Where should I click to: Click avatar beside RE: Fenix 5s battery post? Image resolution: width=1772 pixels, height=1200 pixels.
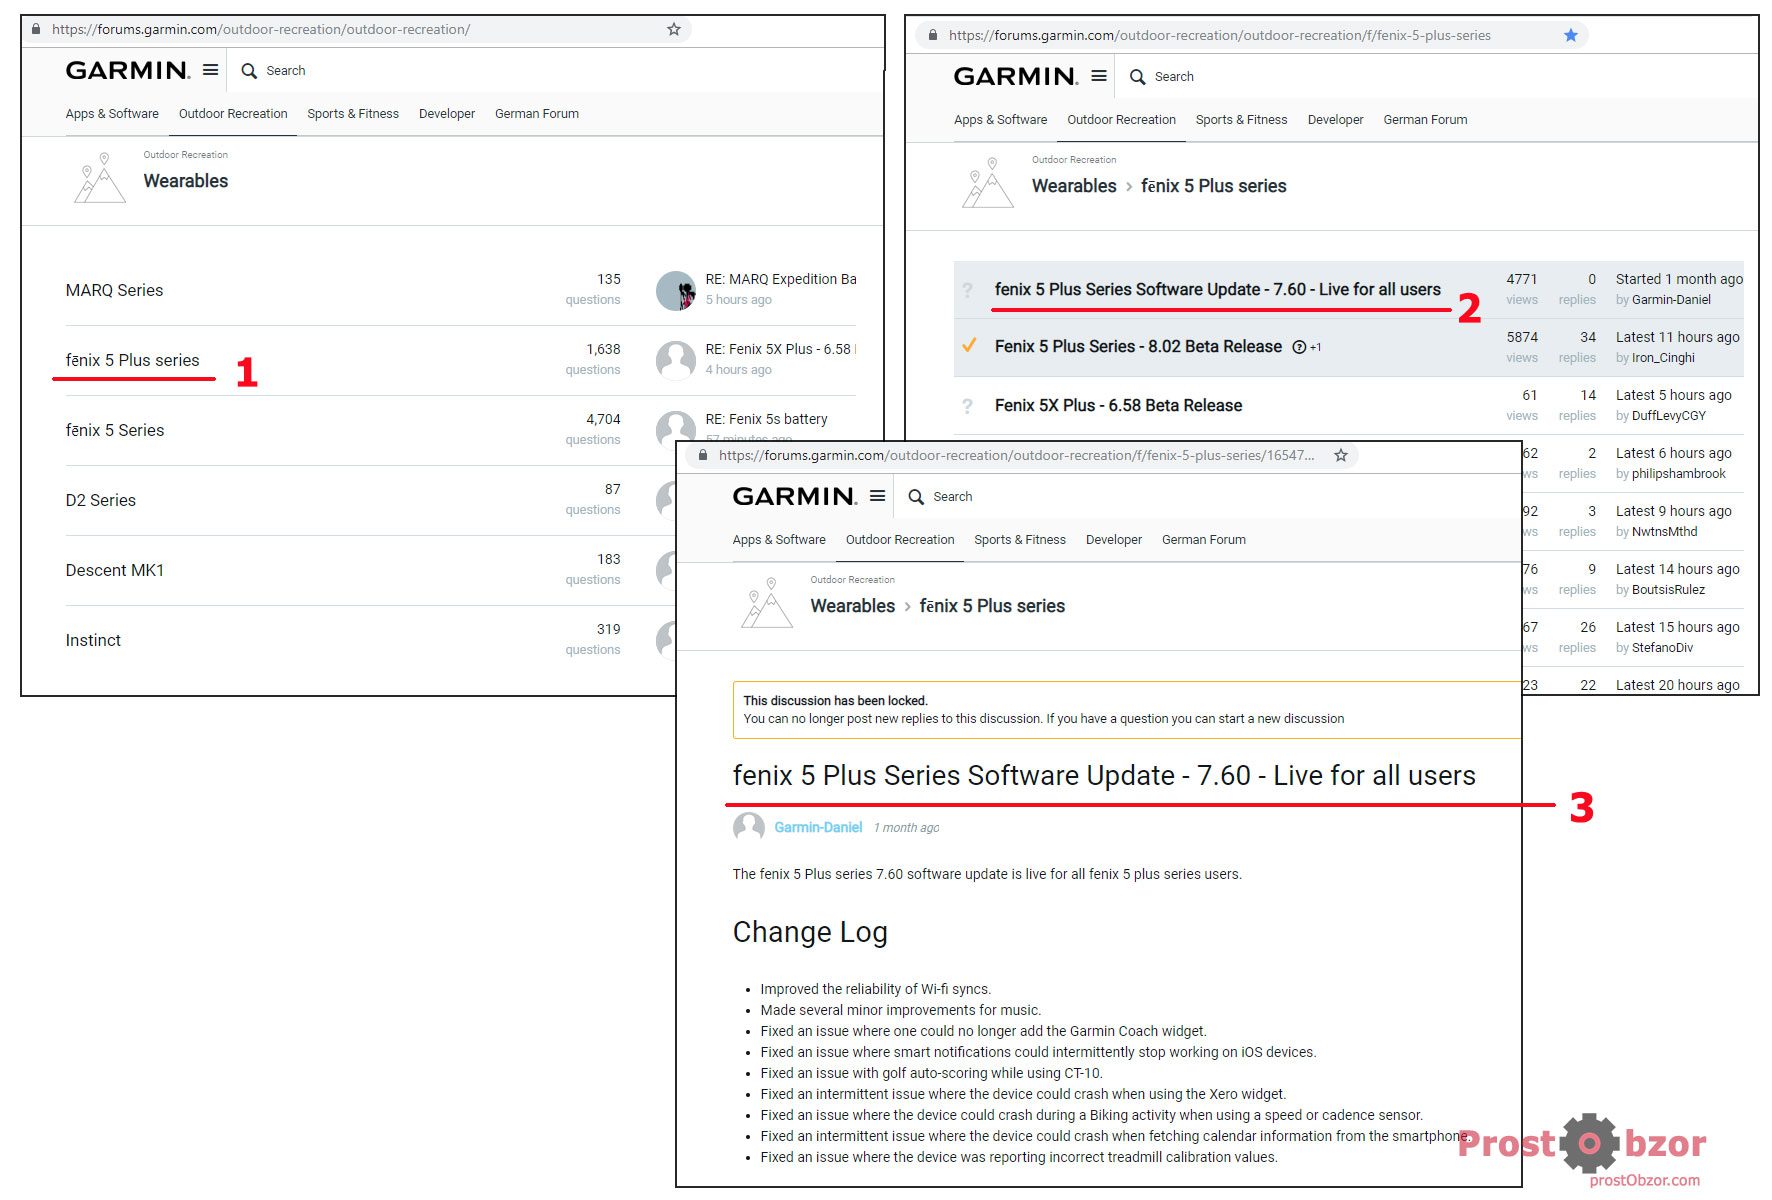point(674,428)
